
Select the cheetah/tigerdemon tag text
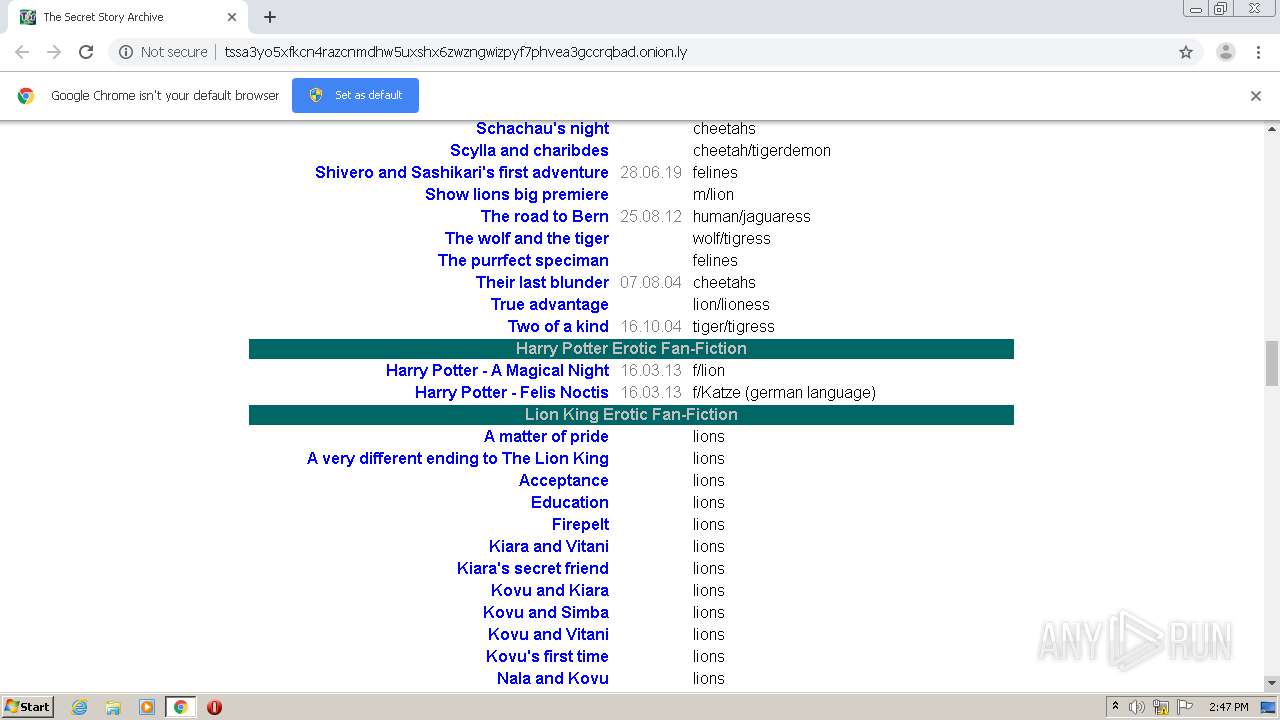tap(762, 150)
